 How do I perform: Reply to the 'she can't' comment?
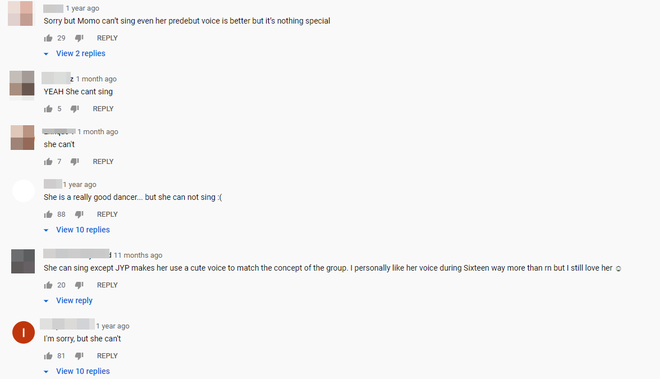coord(103,161)
